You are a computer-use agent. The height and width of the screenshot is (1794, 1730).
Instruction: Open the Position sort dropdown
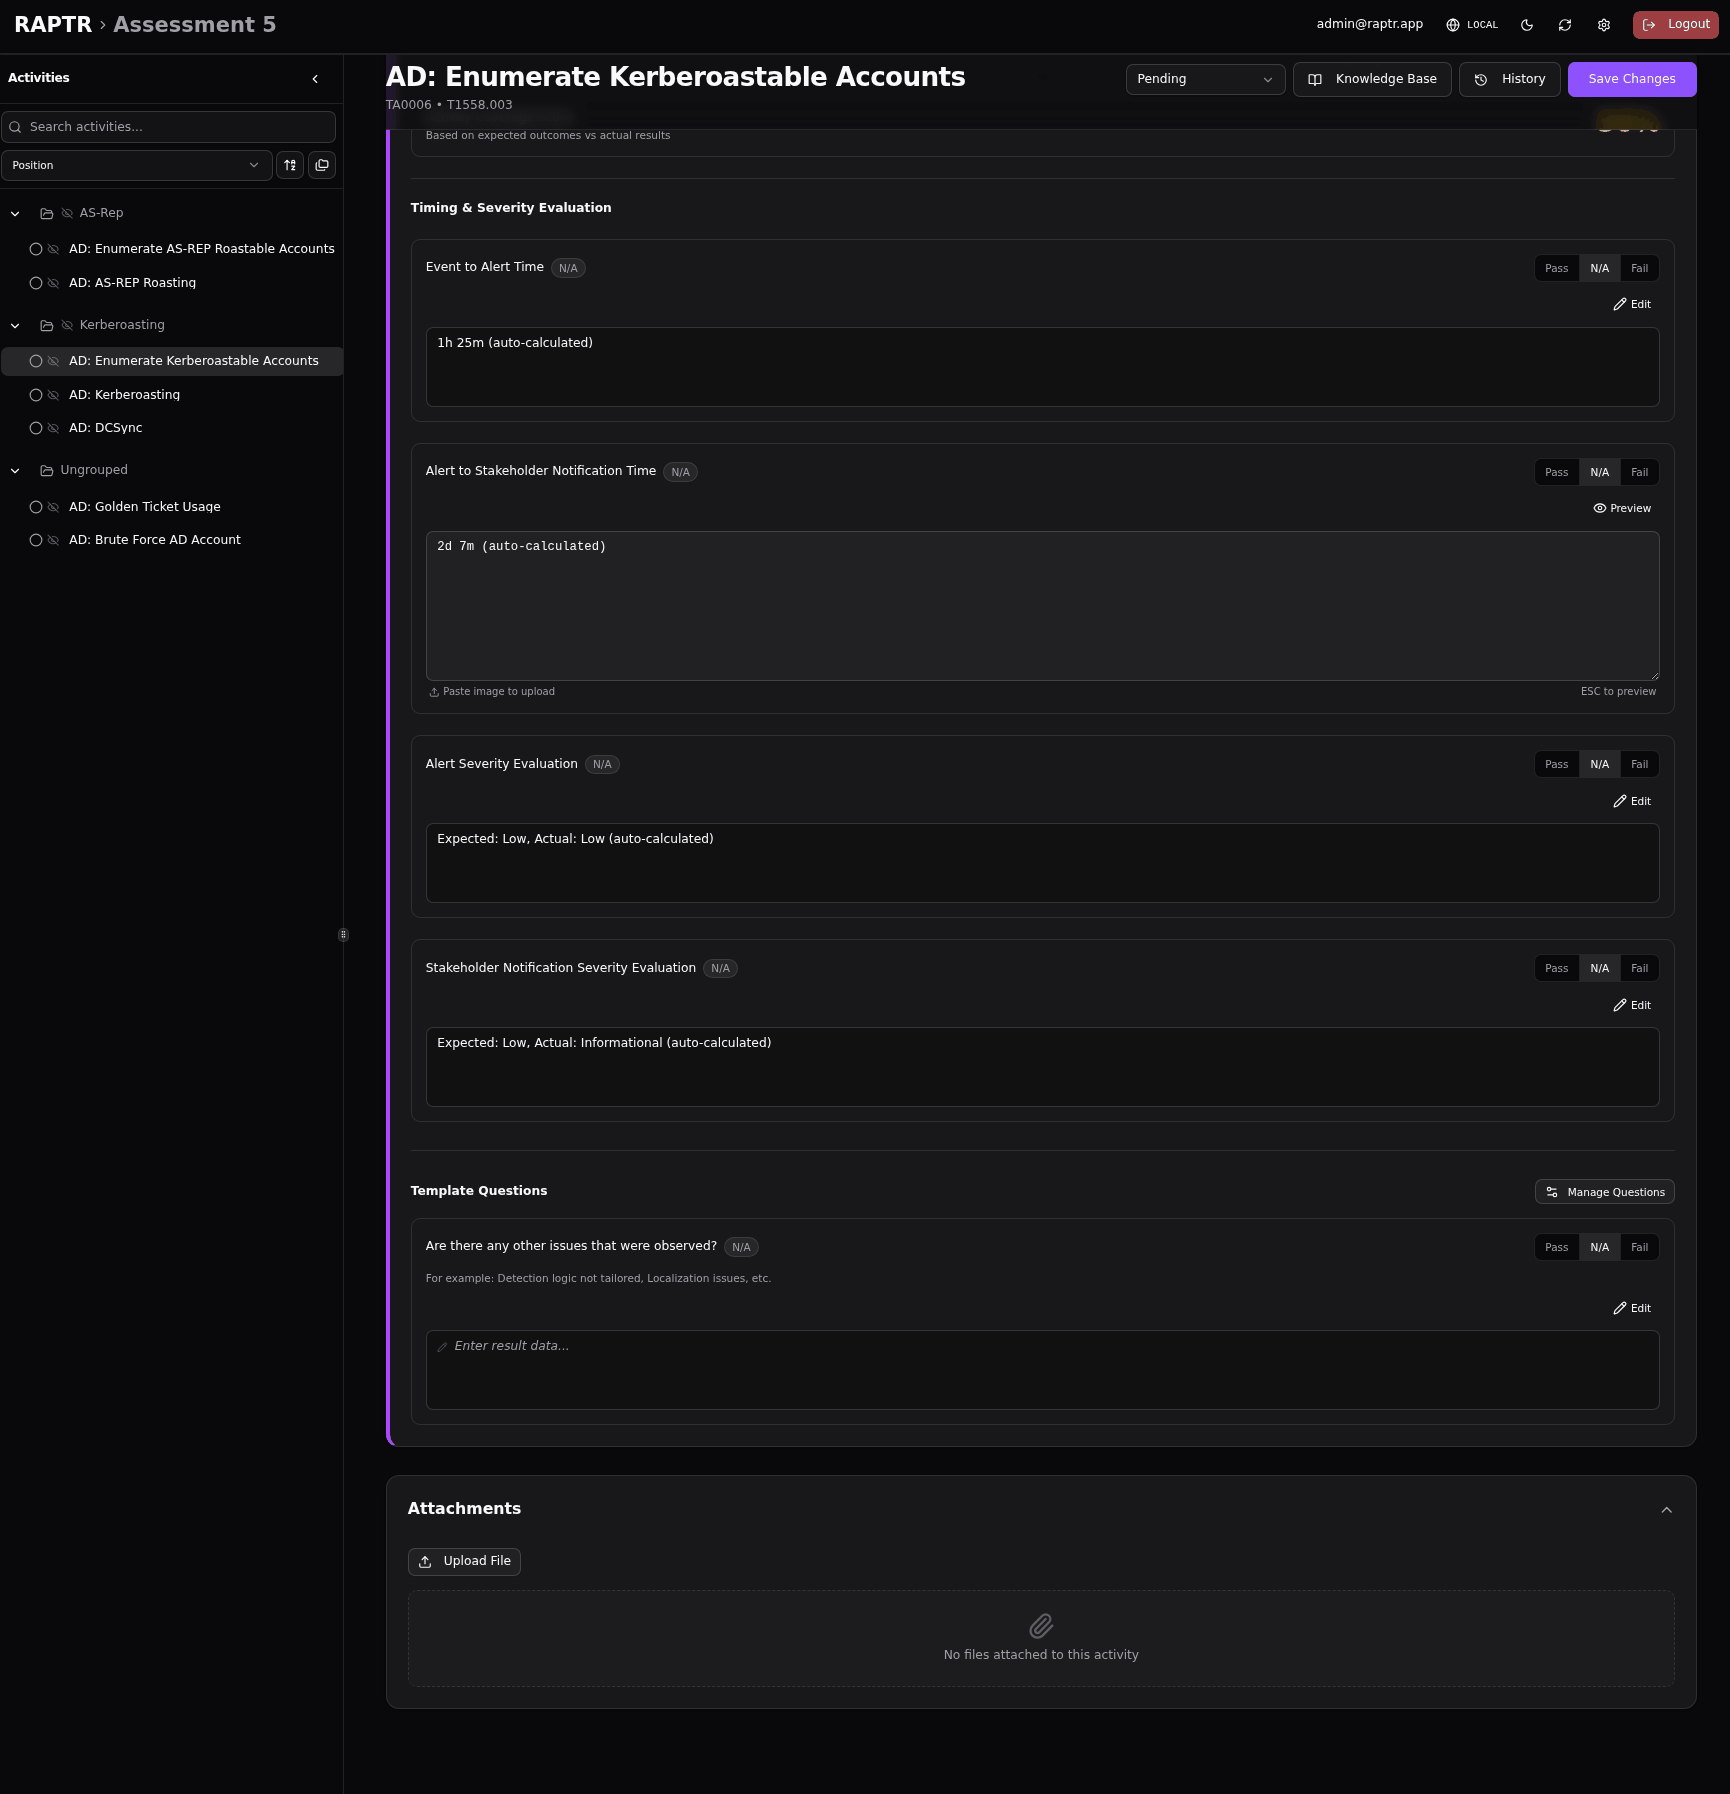(x=136, y=166)
